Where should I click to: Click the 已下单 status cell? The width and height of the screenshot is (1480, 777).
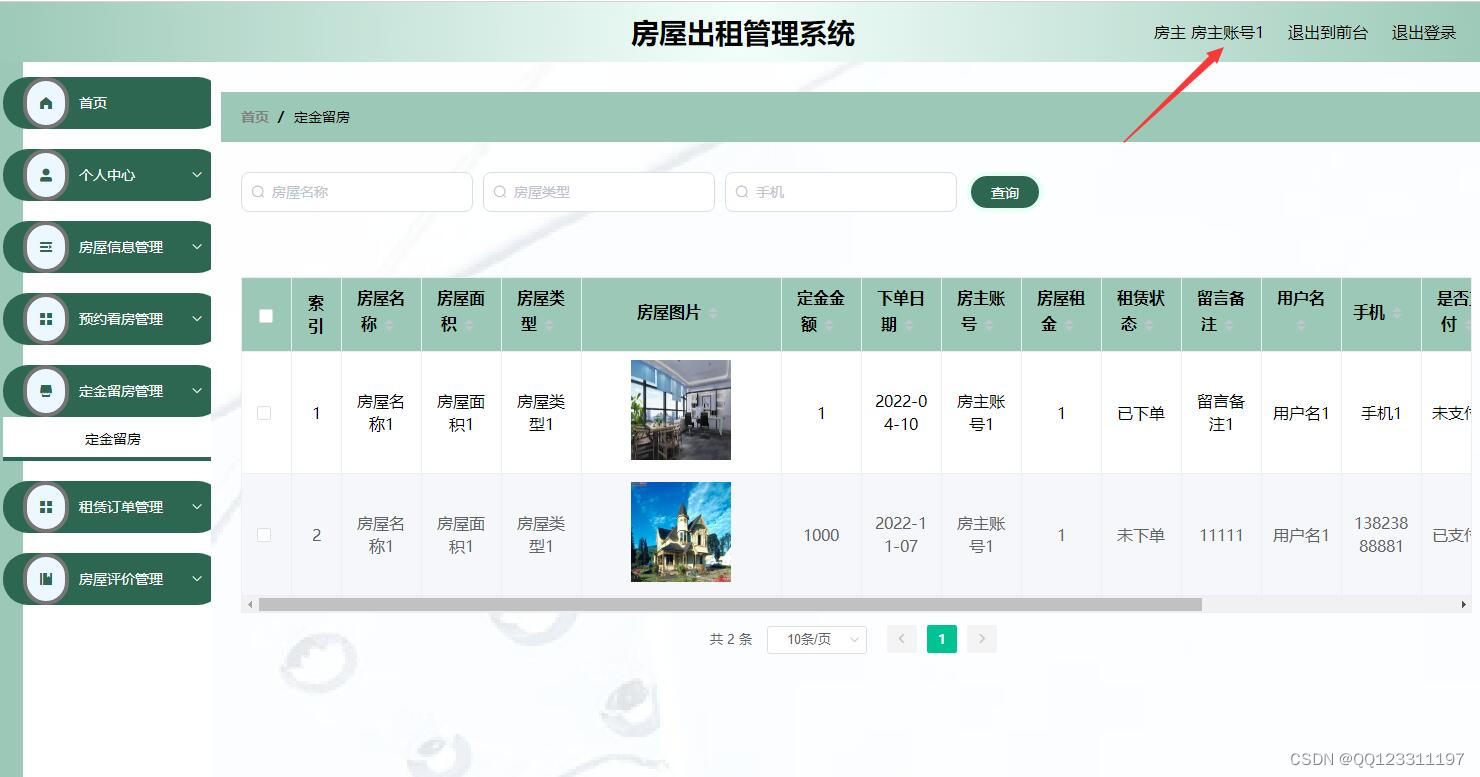pos(1141,413)
